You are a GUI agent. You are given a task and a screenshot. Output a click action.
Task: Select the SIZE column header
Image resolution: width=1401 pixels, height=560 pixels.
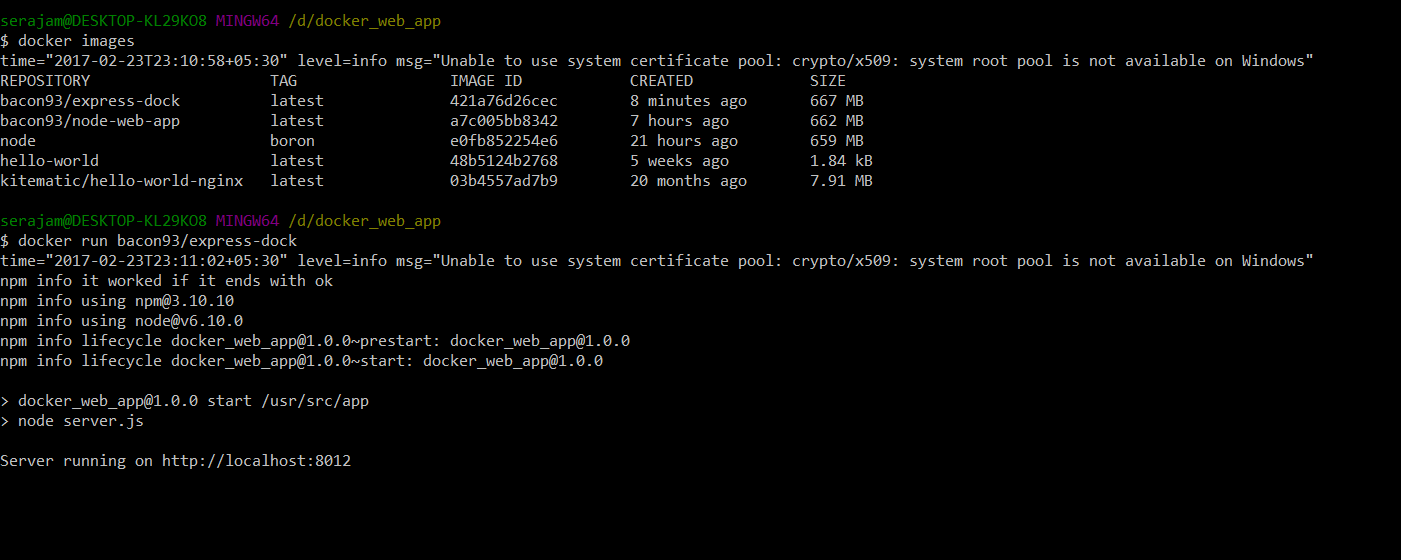828,81
